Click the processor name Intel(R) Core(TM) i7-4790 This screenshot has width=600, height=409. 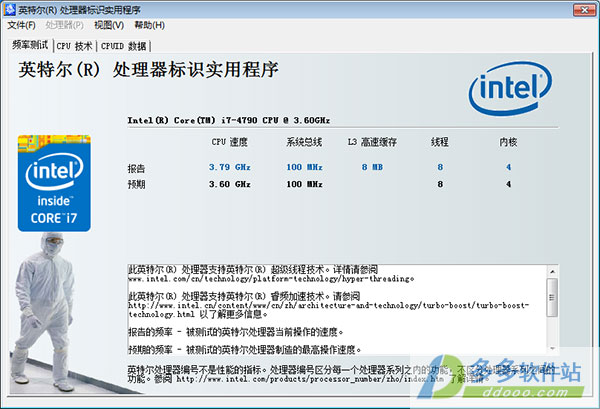coord(228,120)
